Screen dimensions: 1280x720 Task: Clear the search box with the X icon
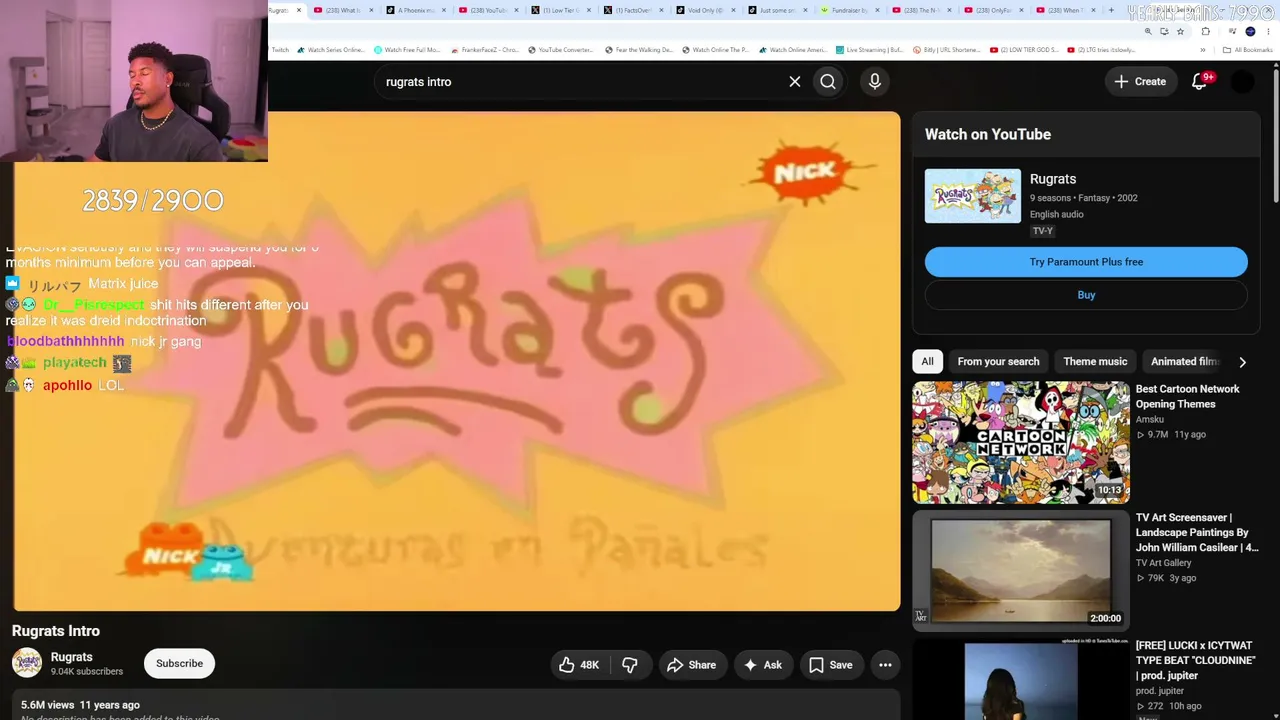point(795,82)
